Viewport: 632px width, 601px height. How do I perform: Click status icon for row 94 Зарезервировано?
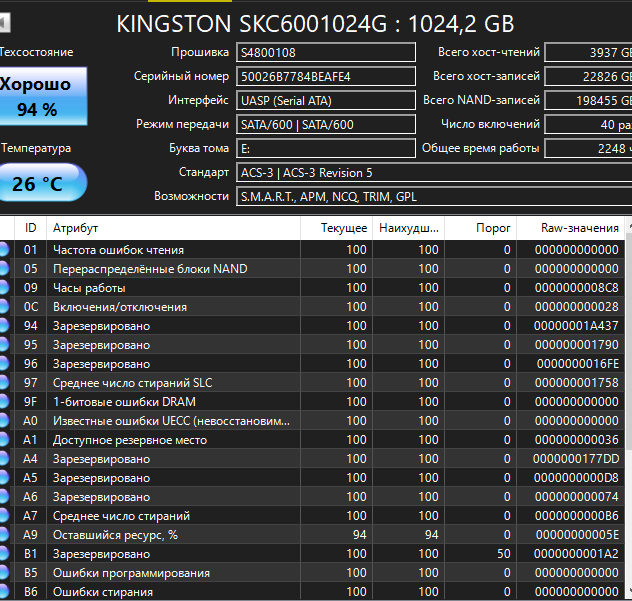click(4, 326)
